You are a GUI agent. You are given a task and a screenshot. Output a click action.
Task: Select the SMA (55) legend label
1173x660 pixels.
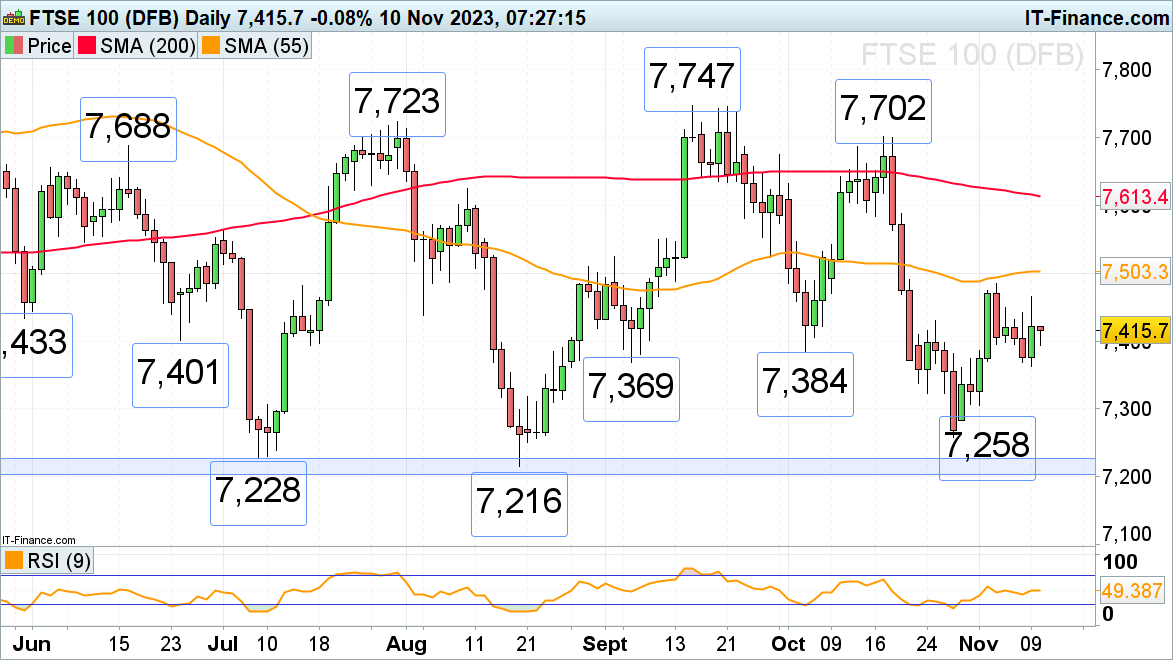[x=266, y=46]
